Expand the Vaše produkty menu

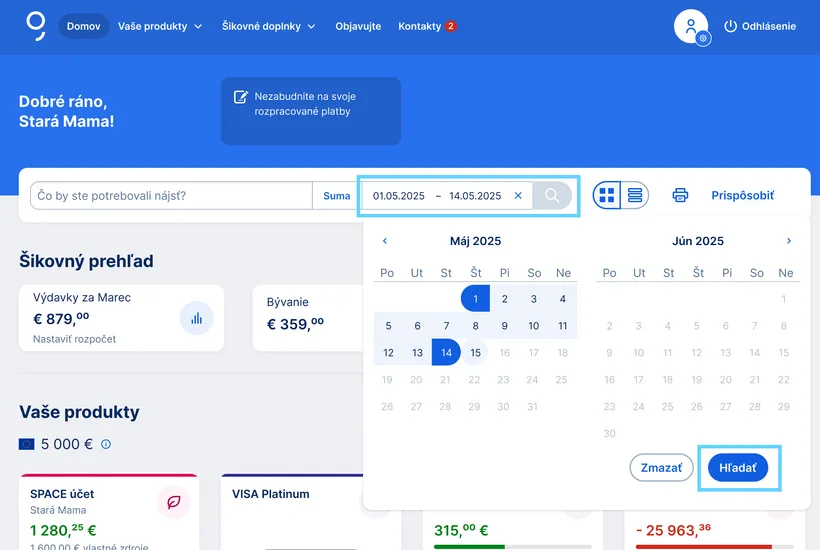tap(160, 26)
